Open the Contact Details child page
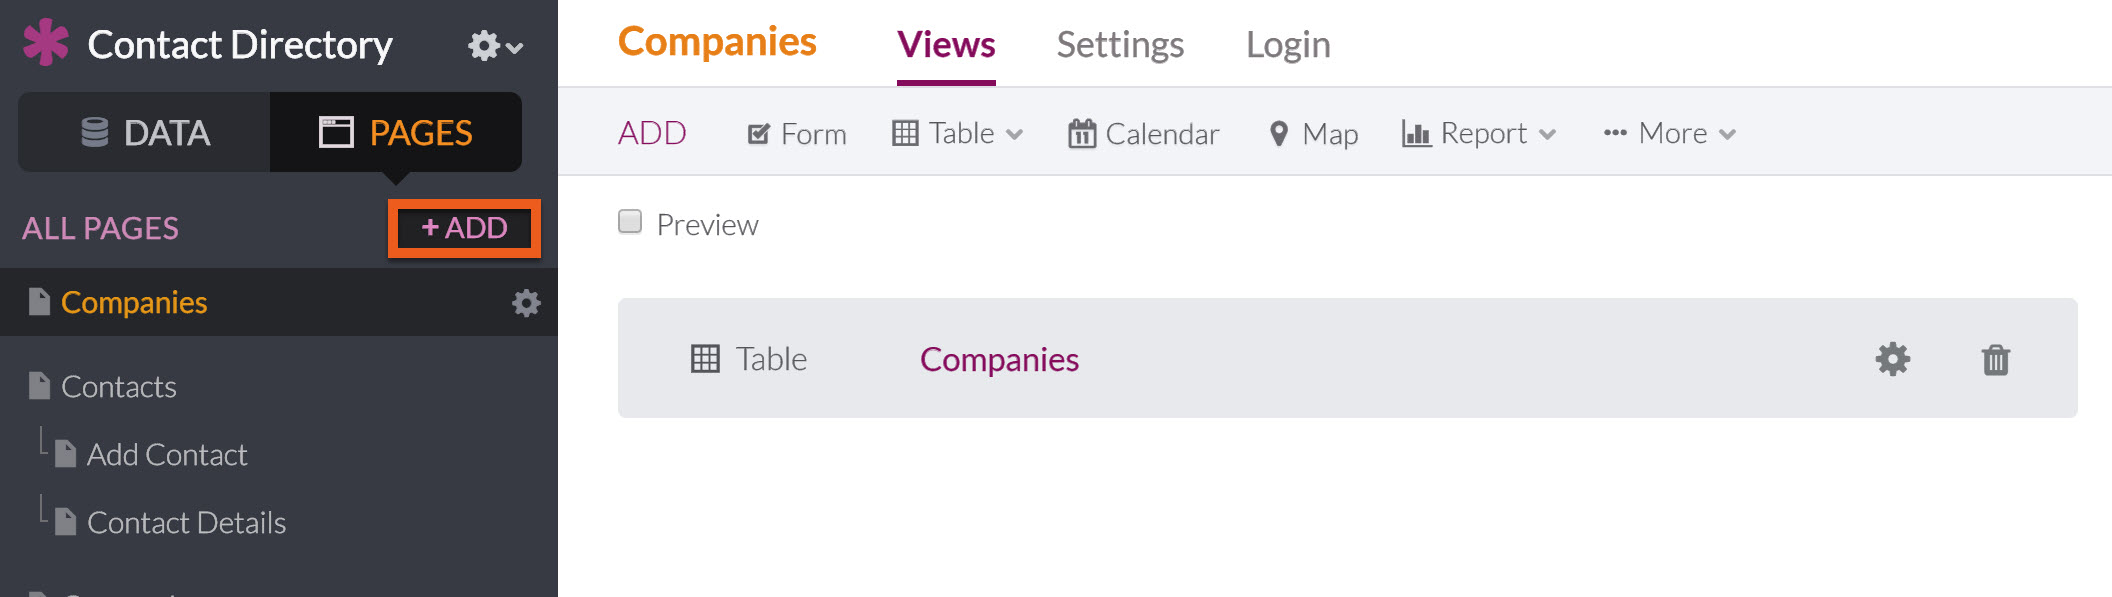Viewport: 2112px width, 597px height. [186, 522]
